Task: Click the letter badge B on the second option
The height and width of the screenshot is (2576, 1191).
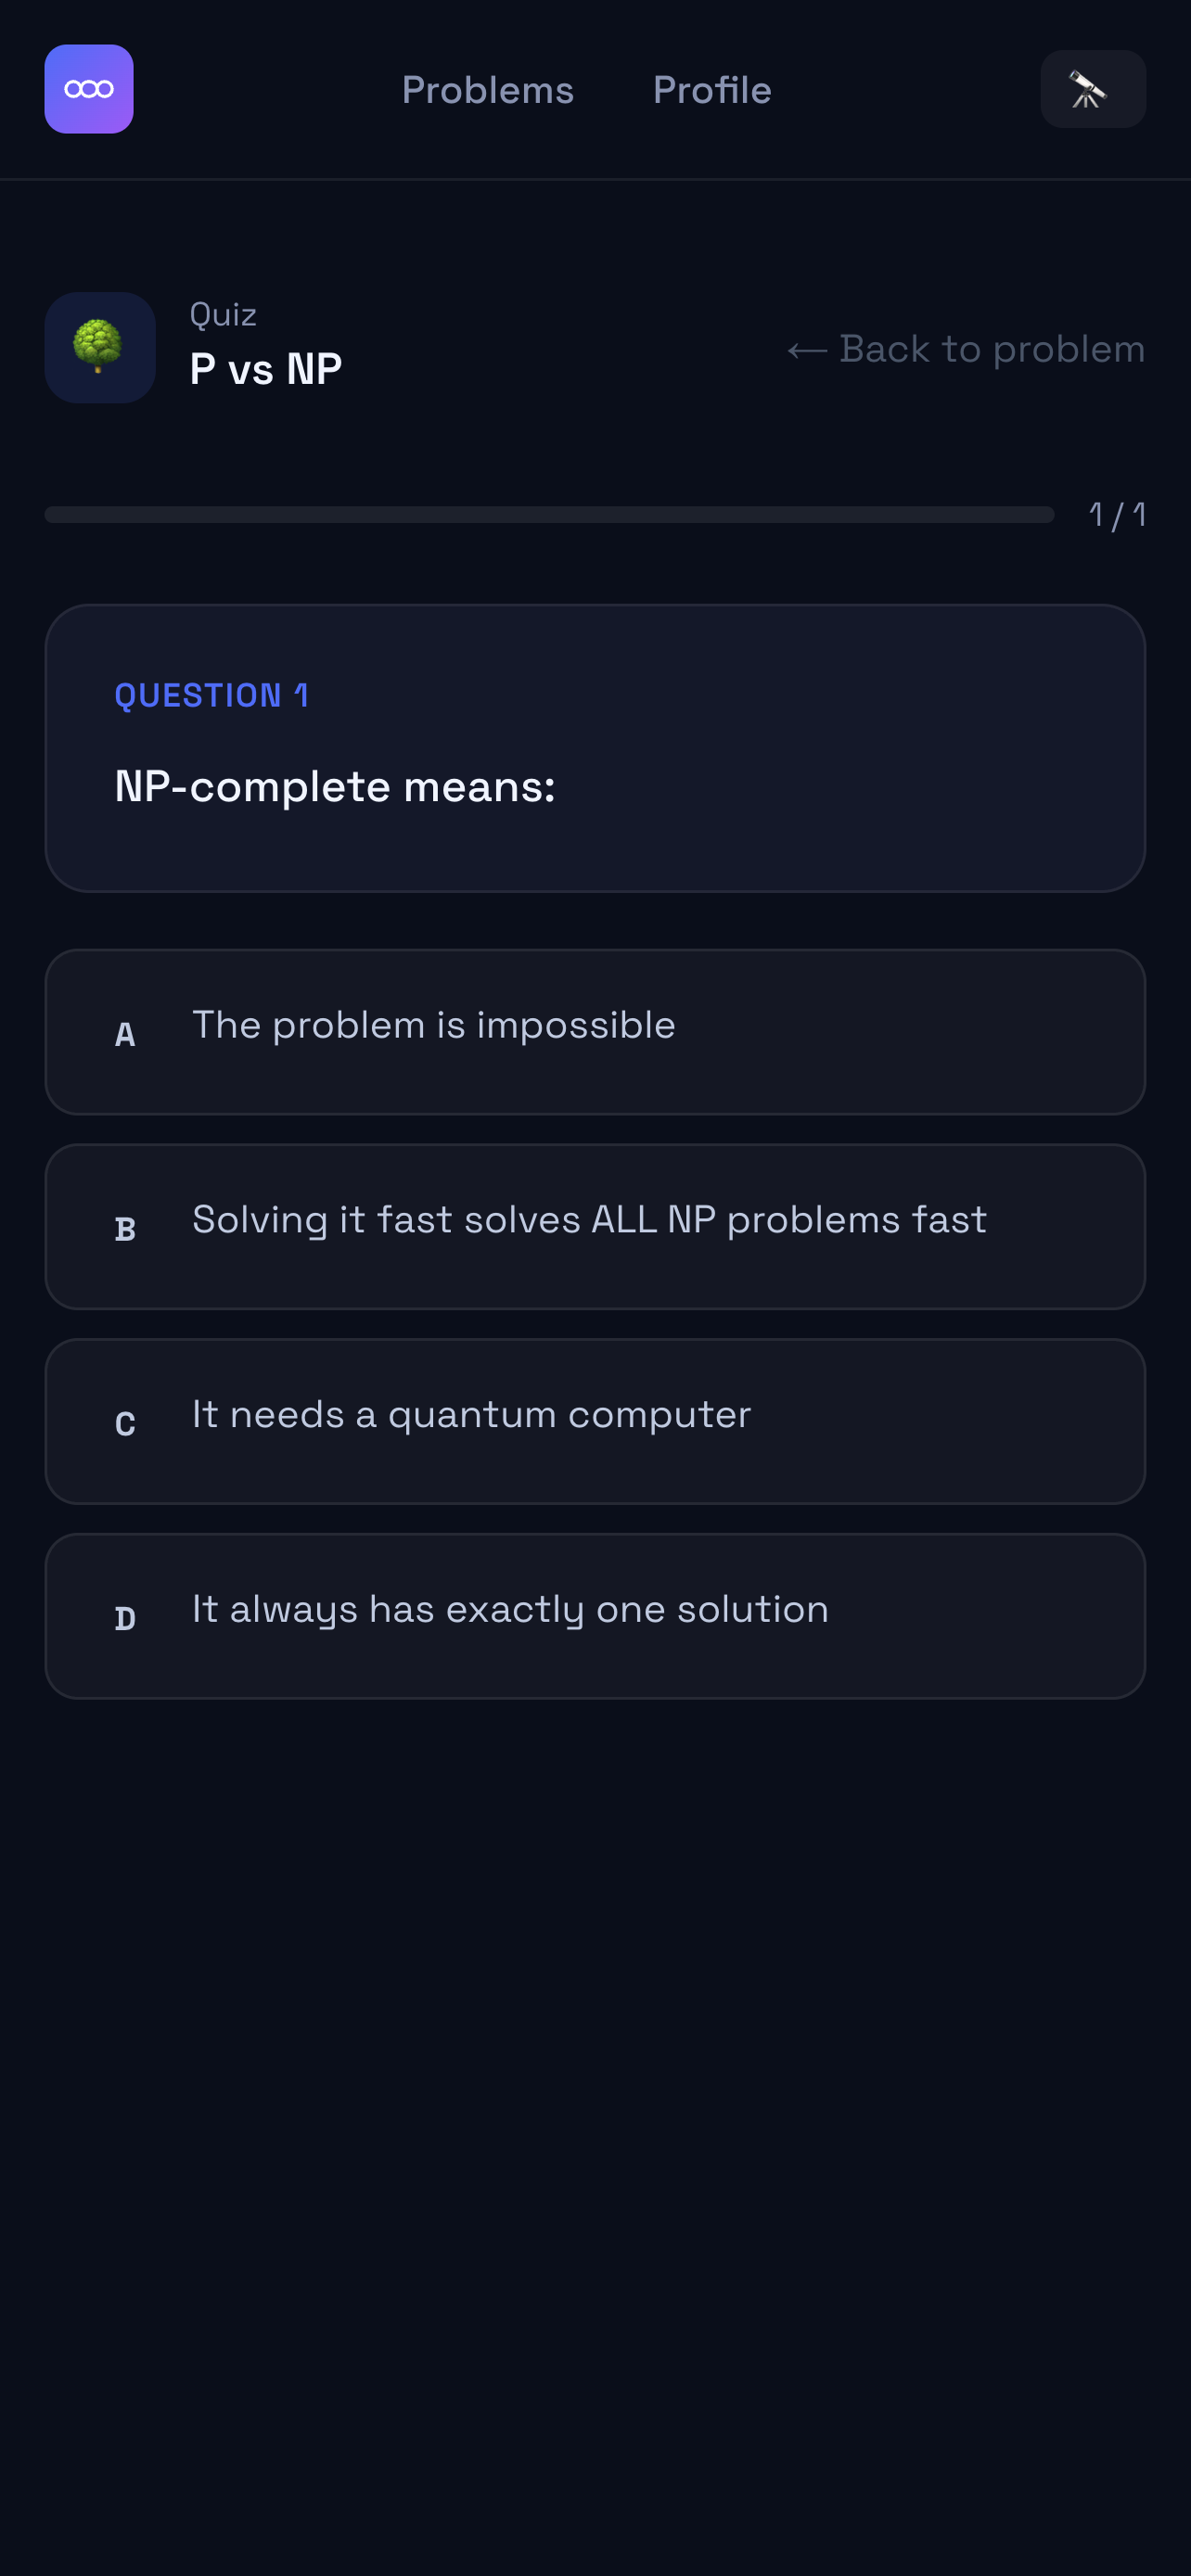Action: pyautogui.click(x=125, y=1230)
